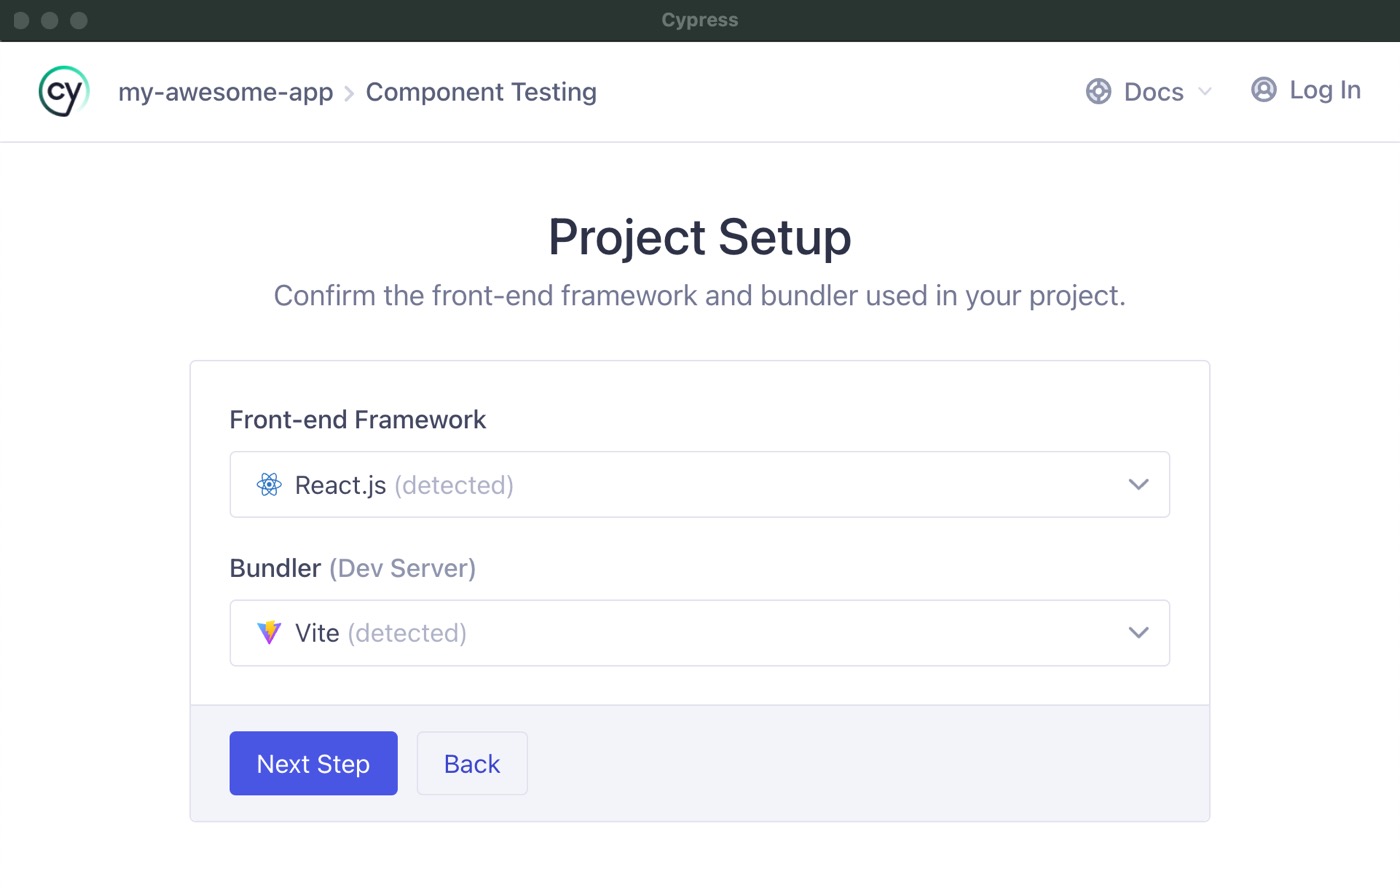The width and height of the screenshot is (1400, 888).
Task: Select the Component Testing breadcrumb entry
Action: click(x=481, y=91)
